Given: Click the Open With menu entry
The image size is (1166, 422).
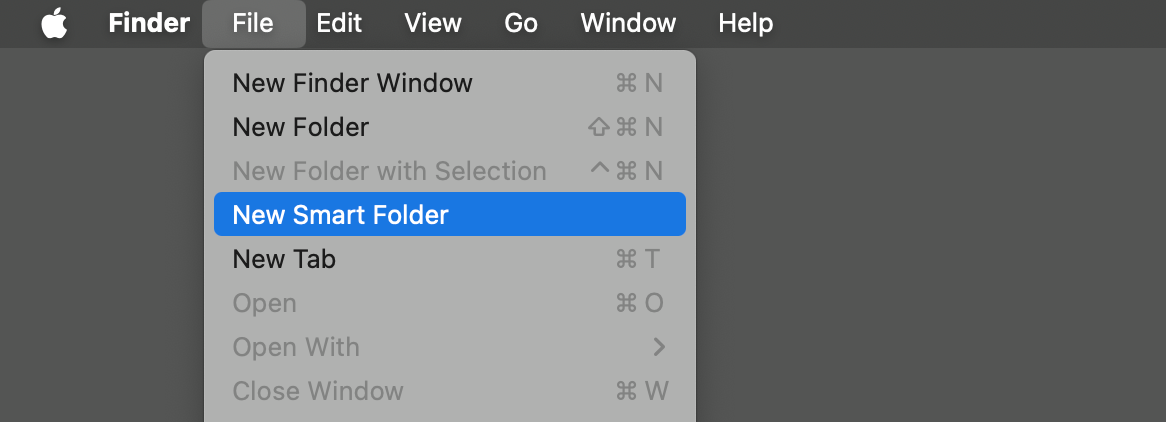Looking at the screenshot, I should coord(296,347).
